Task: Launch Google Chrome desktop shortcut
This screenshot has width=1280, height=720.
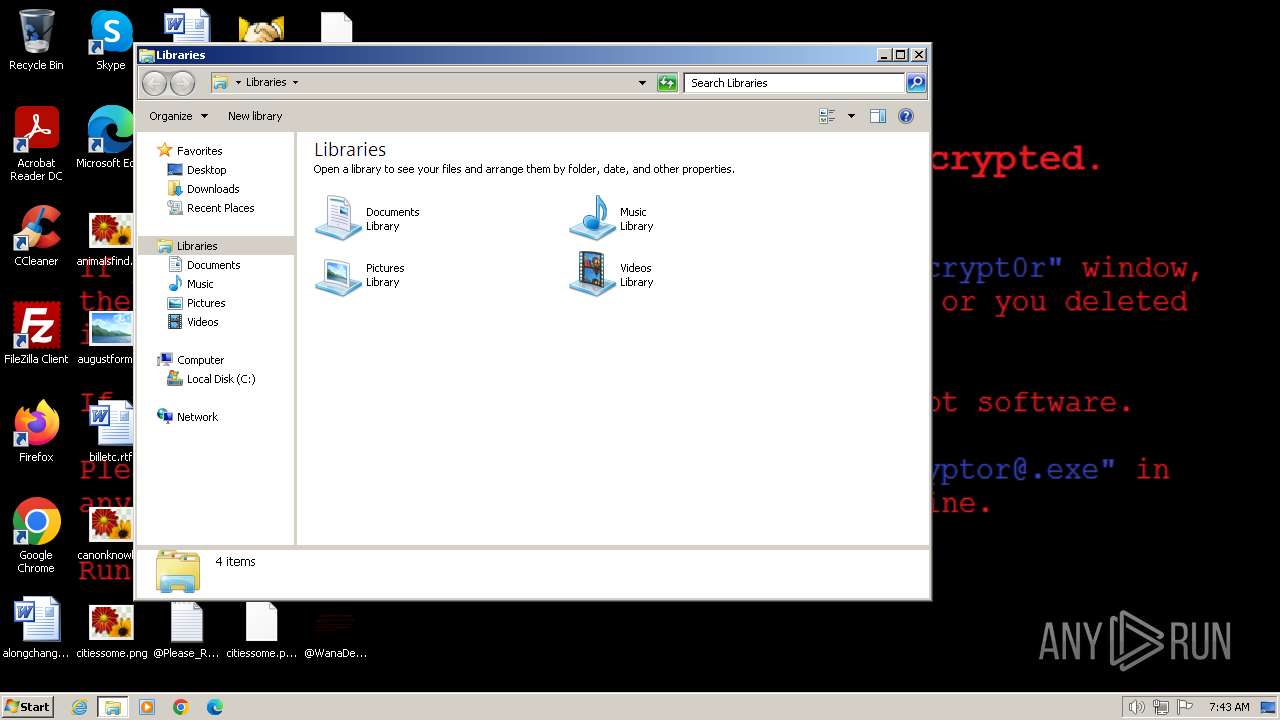Action: 36,536
